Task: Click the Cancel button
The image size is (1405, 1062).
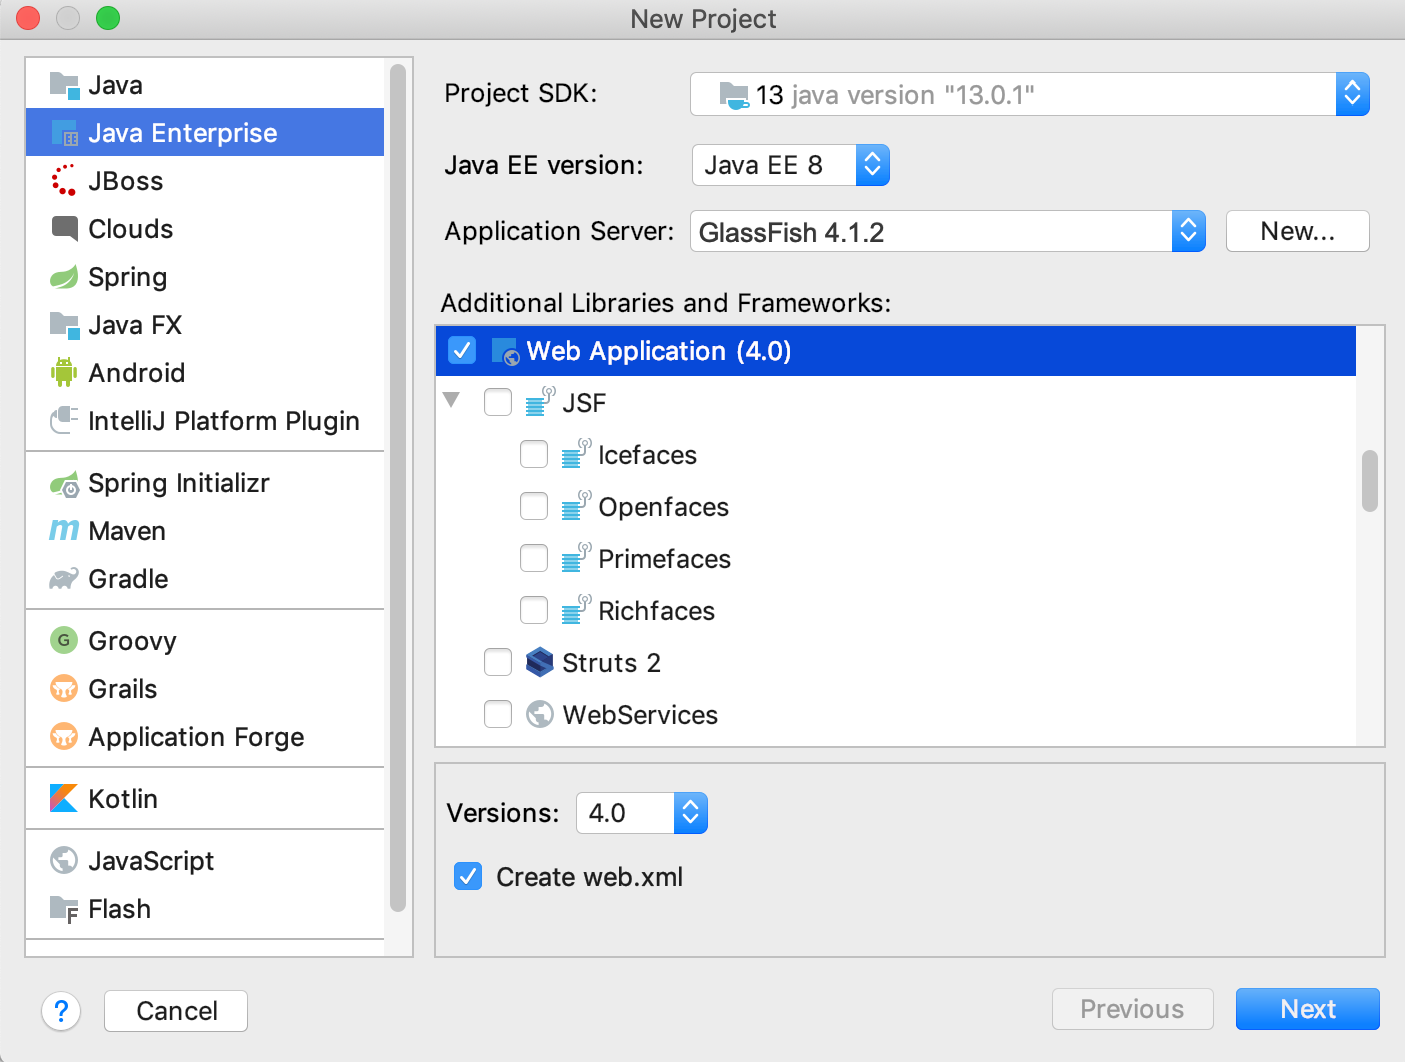Action: click(176, 1011)
